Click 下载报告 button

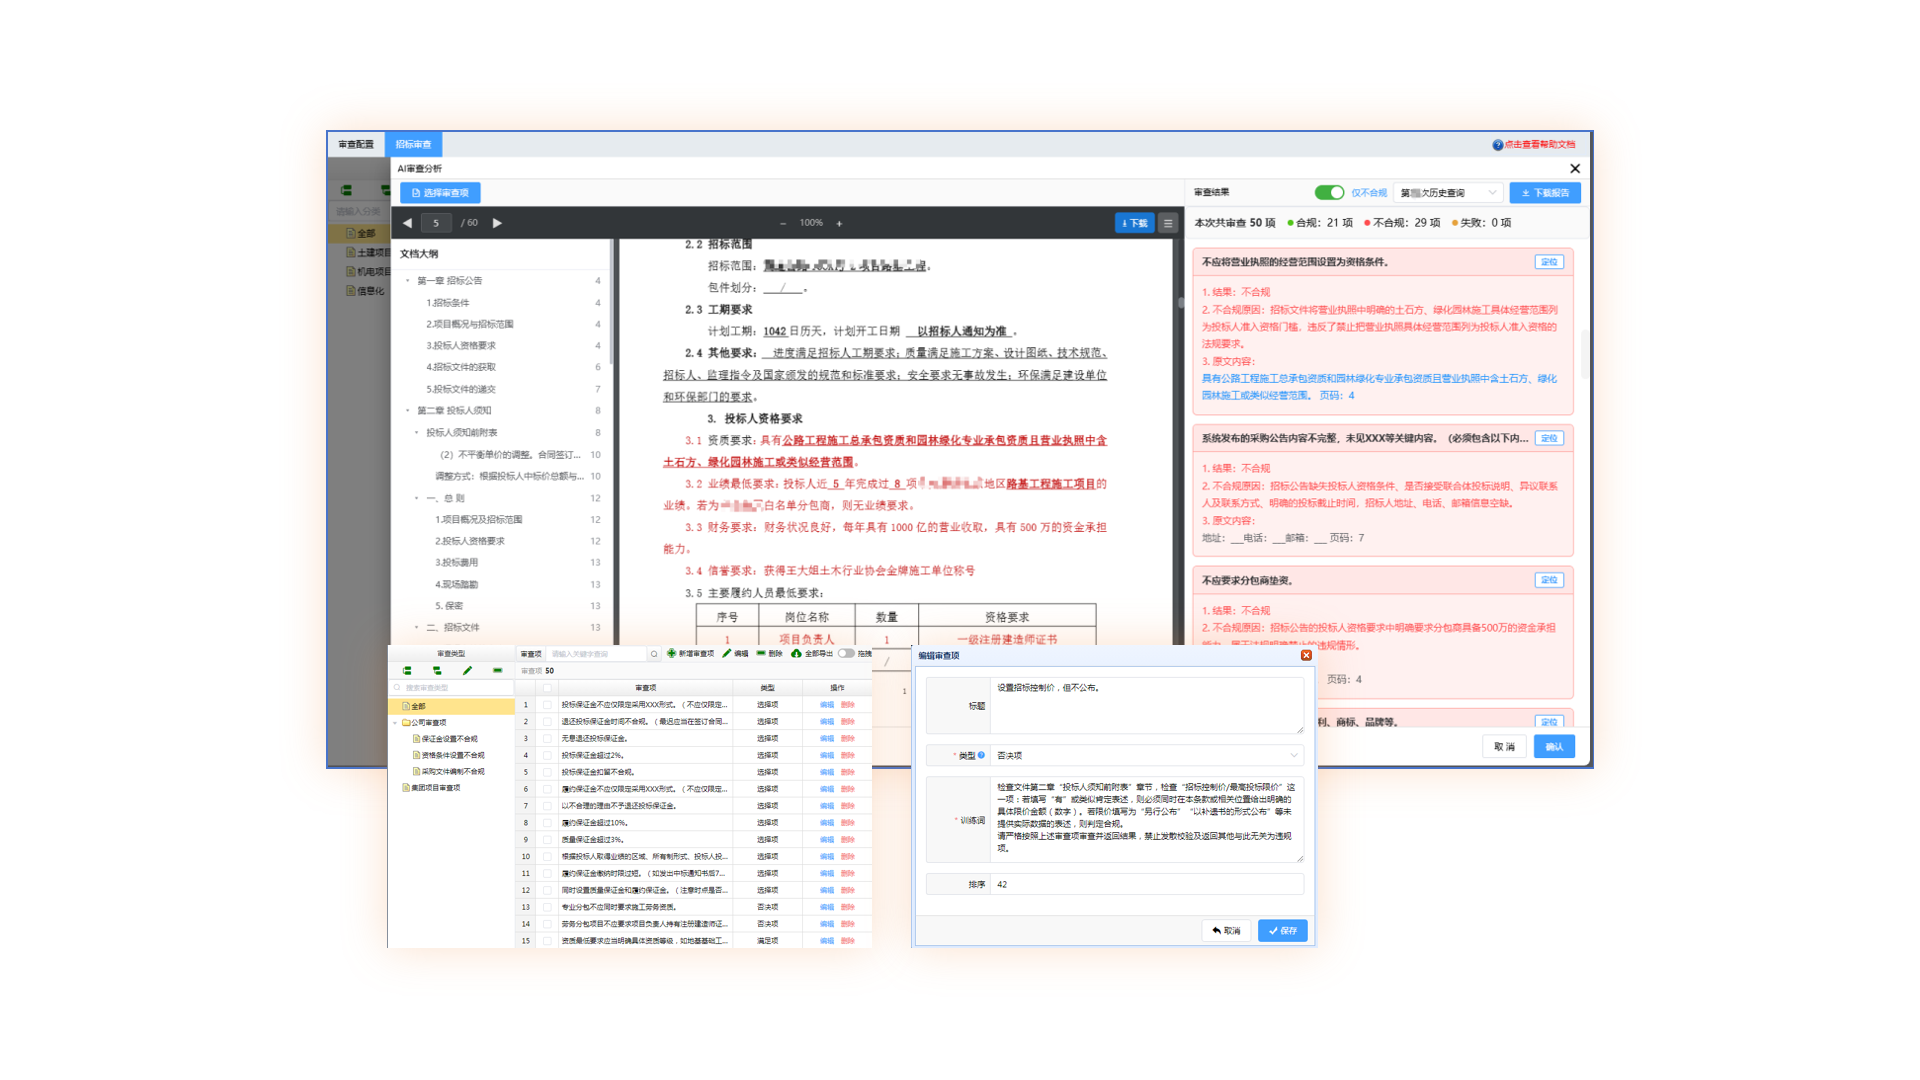(1545, 193)
